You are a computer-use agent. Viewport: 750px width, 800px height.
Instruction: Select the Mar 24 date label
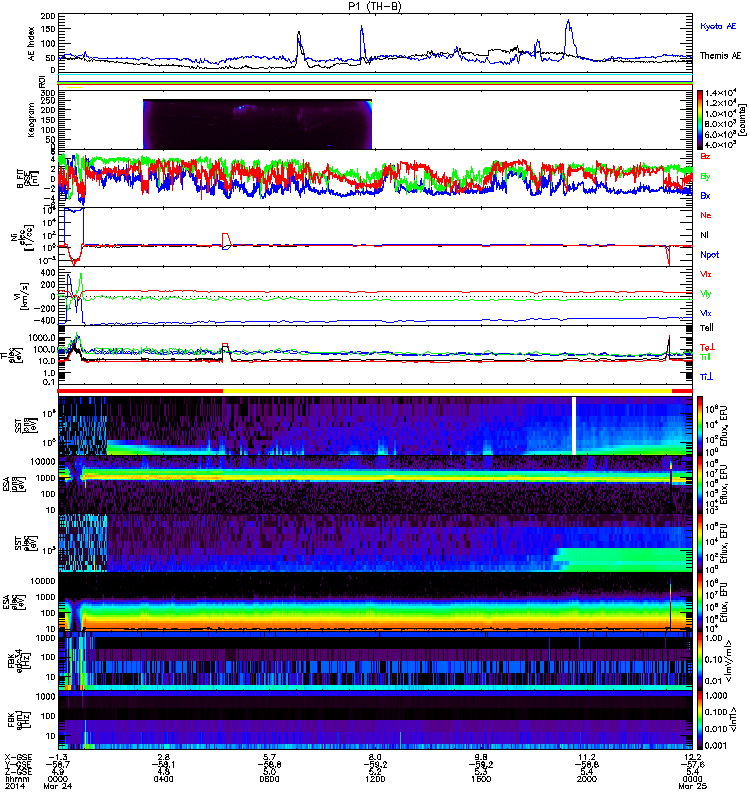[58, 786]
